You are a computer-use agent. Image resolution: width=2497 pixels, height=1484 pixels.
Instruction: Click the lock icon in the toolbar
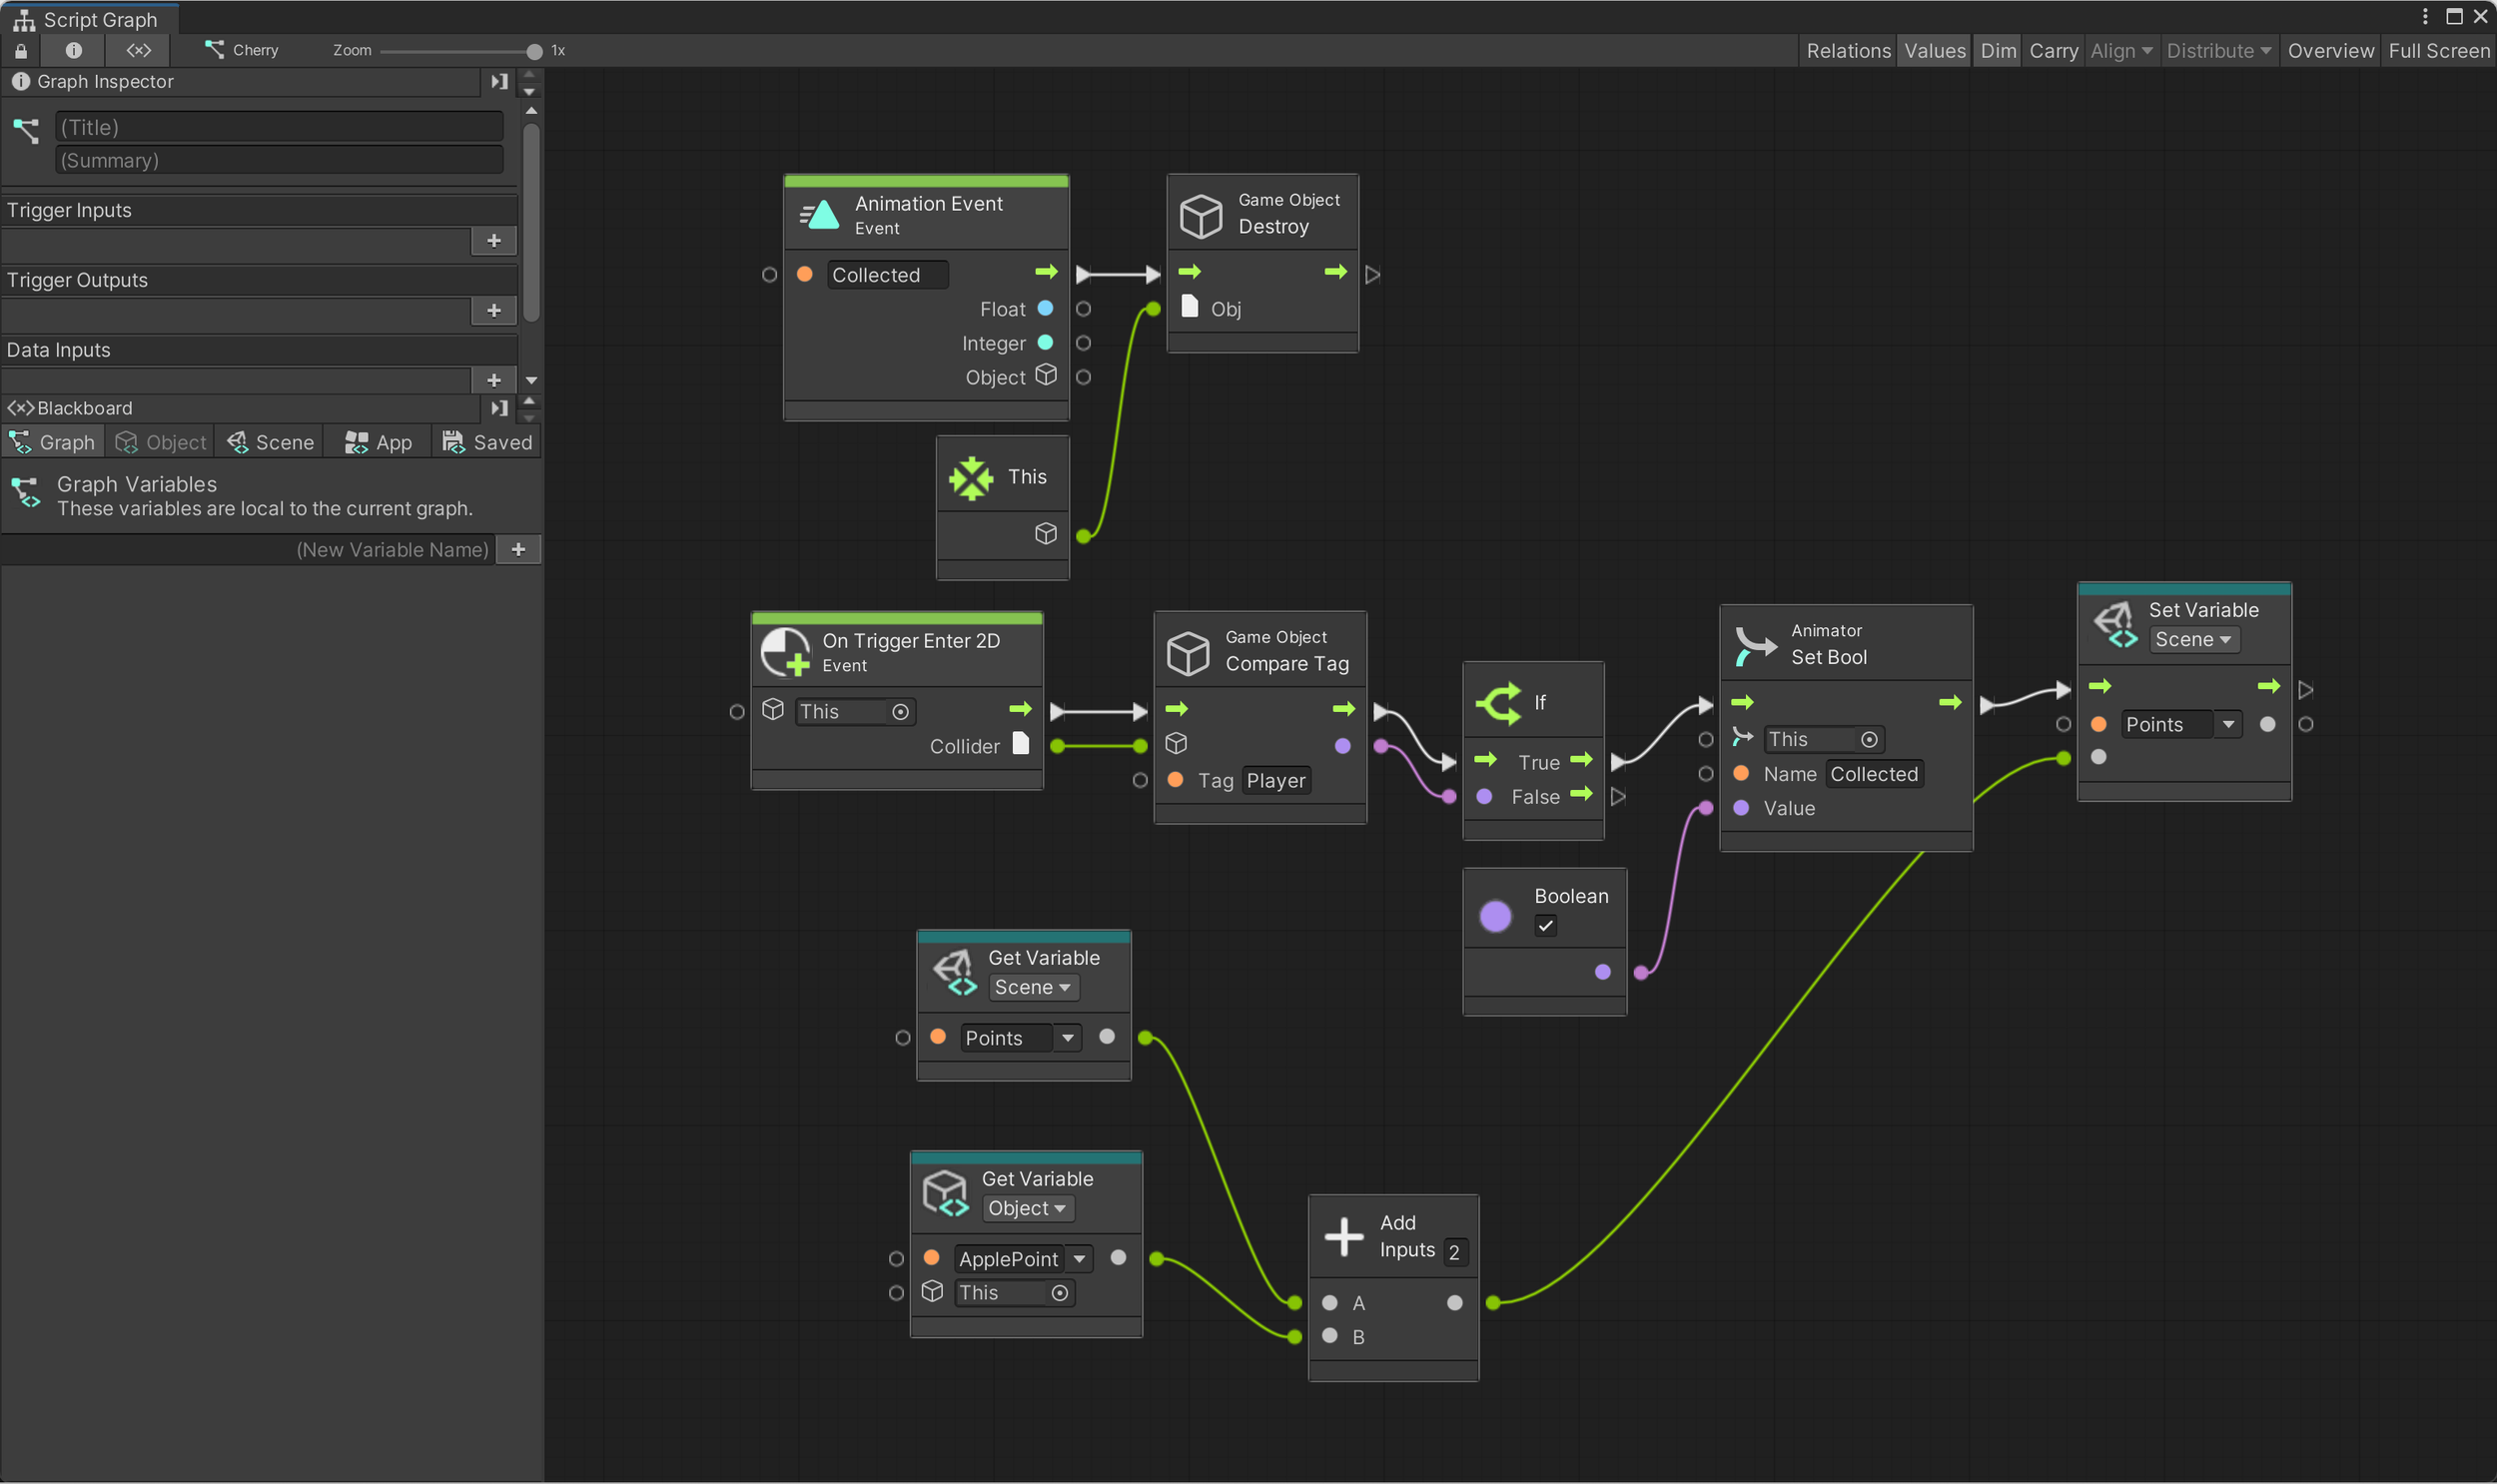21,50
